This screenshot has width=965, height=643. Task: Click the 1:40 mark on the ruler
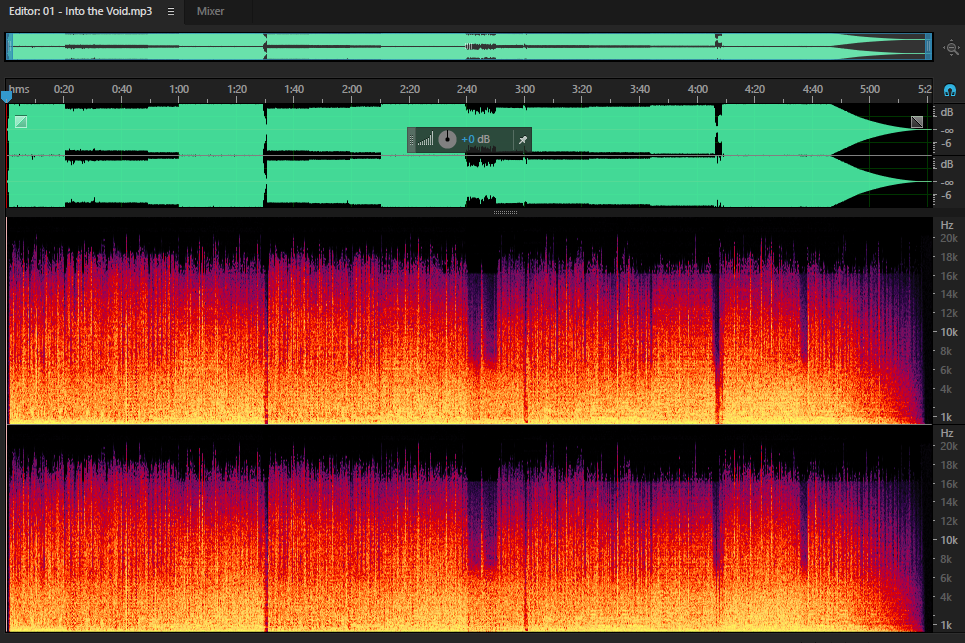(294, 89)
